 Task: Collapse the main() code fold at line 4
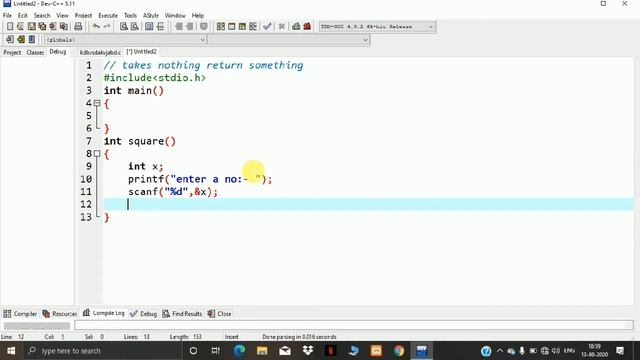(97, 103)
